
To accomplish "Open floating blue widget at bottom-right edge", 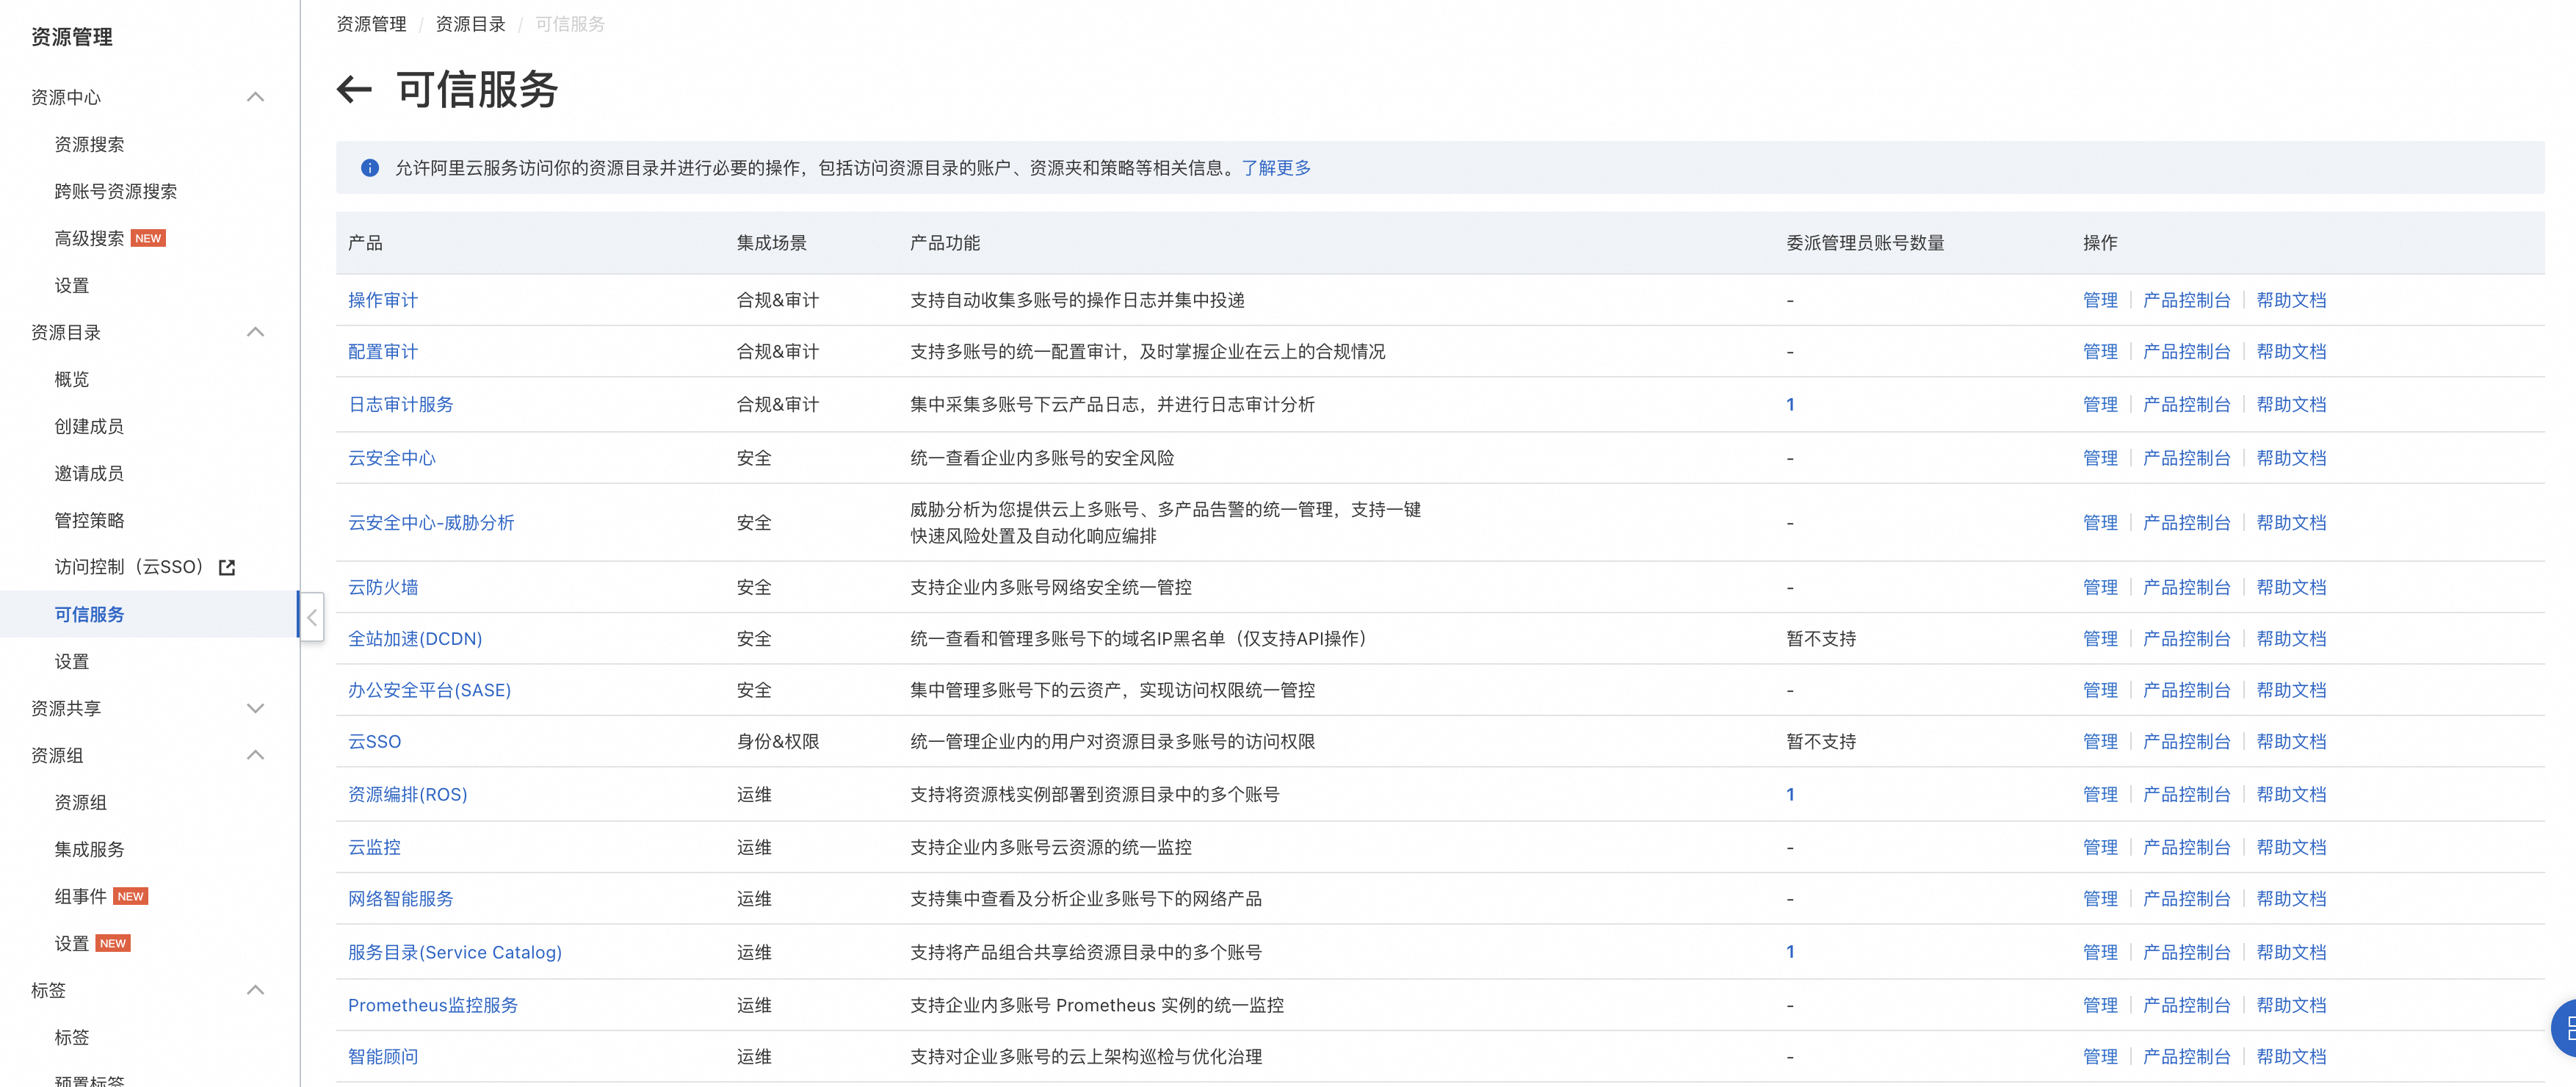I will tap(2565, 1028).
